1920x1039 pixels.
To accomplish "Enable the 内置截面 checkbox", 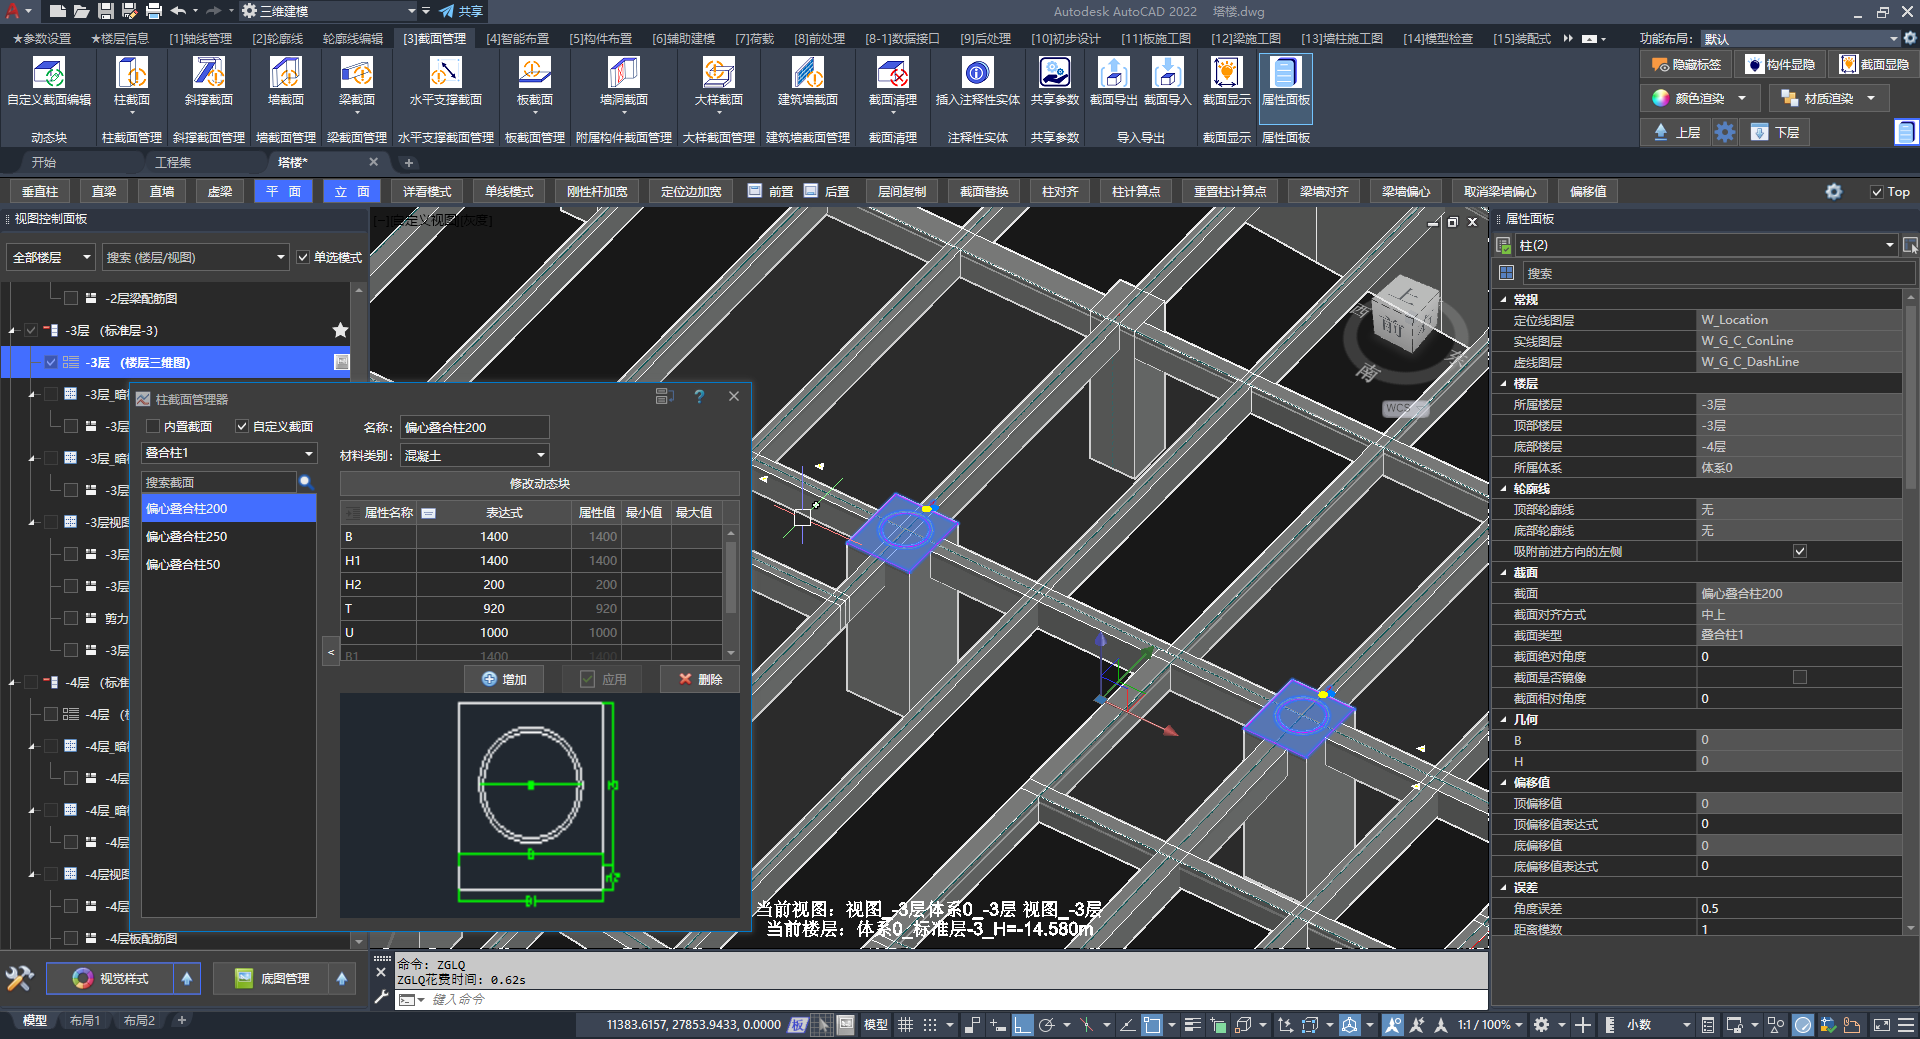I will 154,427.
